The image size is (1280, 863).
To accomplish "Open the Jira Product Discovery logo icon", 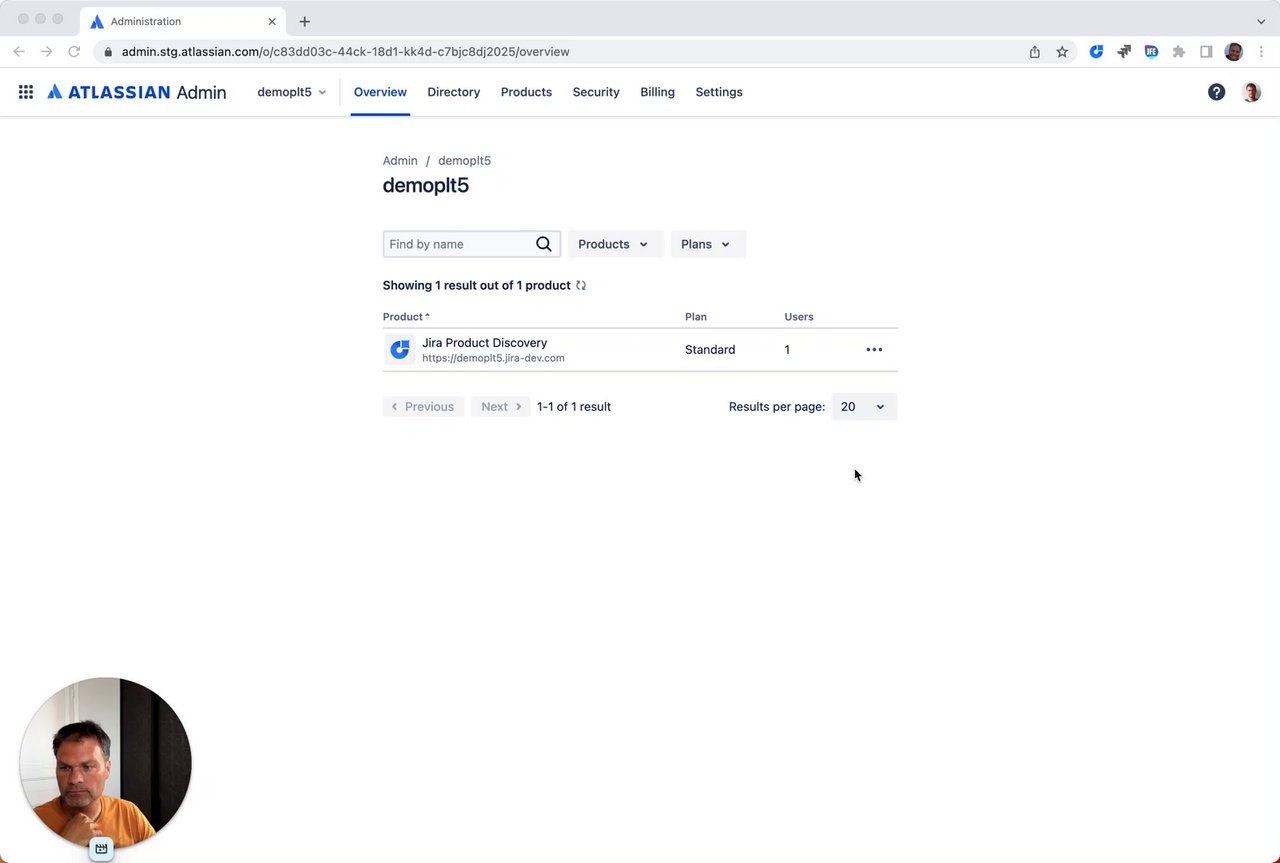I will [x=400, y=349].
